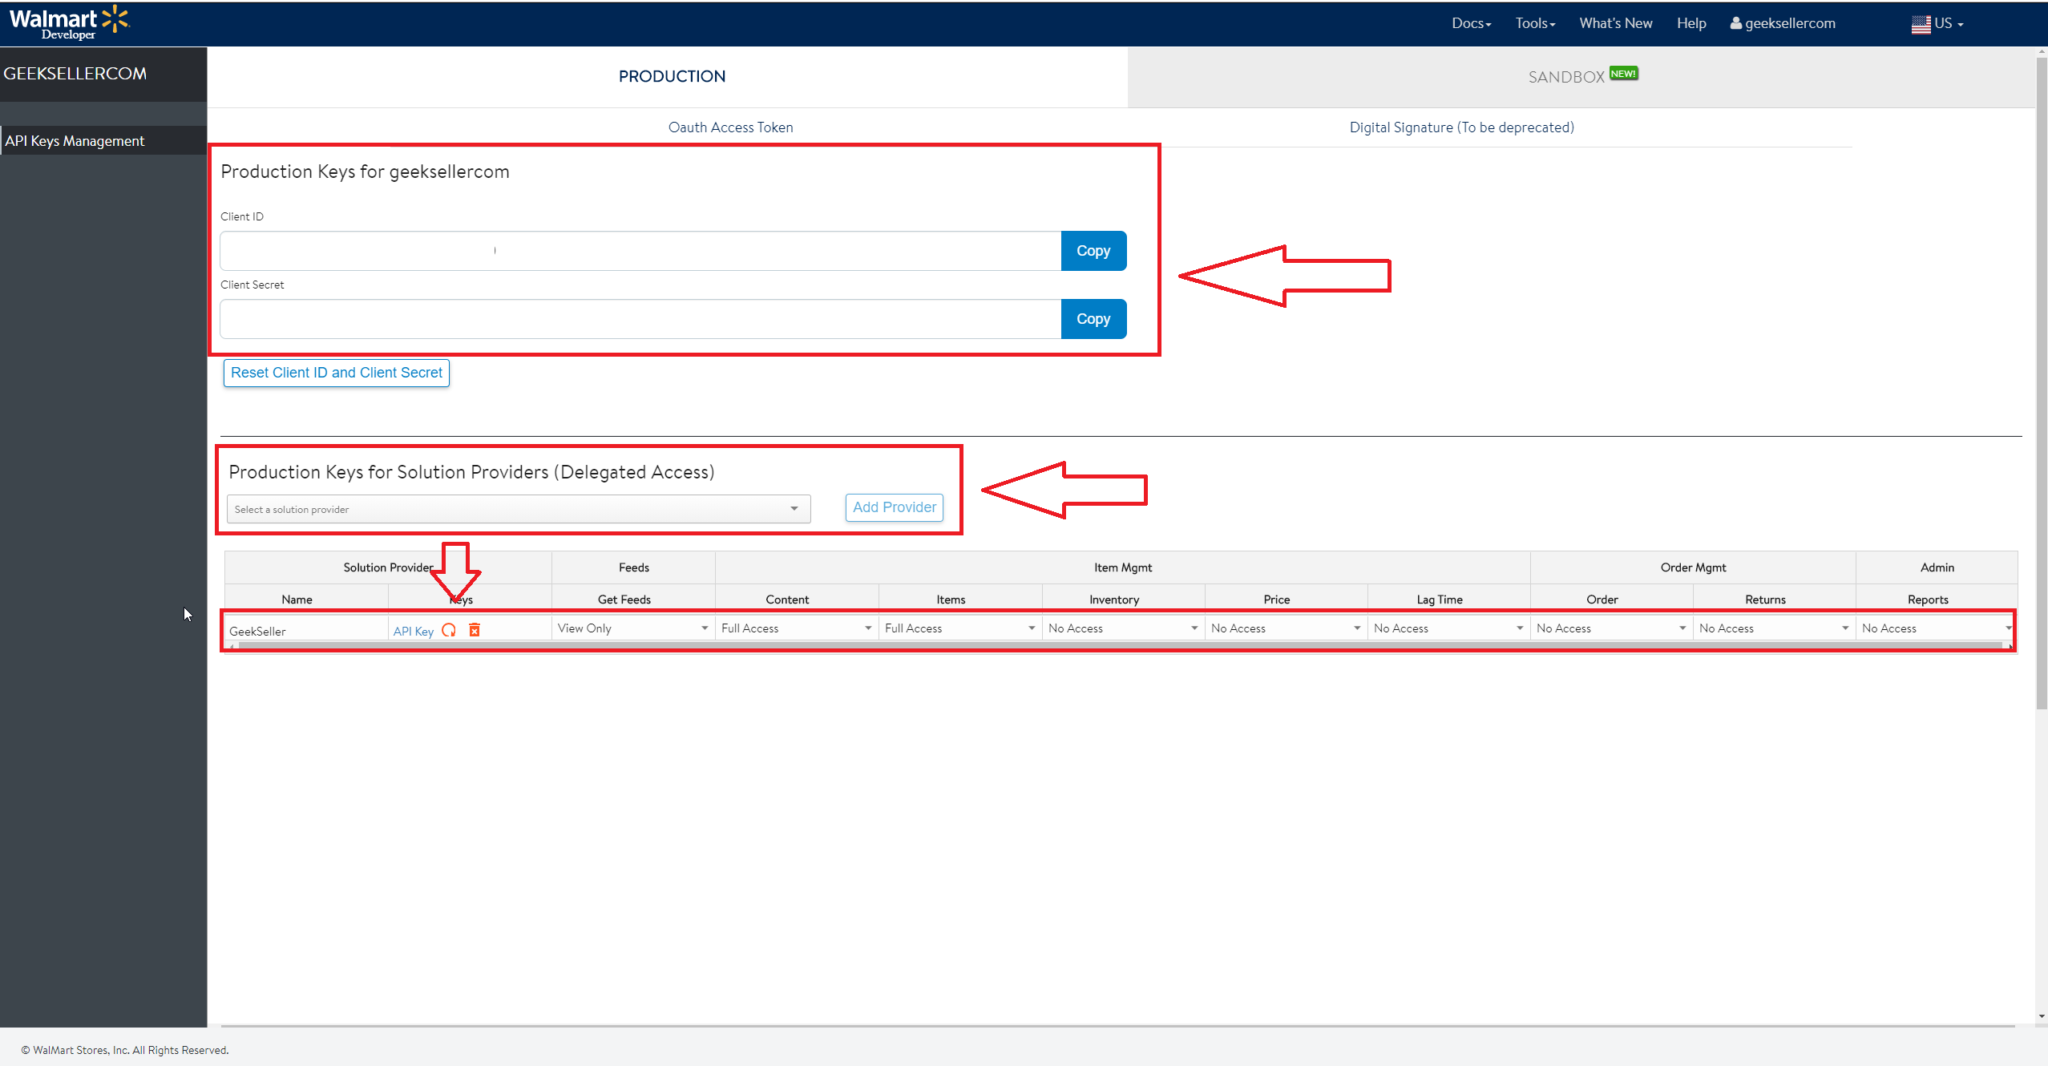
Task: Open Lag Time No Access dropdown
Action: (x=1449, y=628)
